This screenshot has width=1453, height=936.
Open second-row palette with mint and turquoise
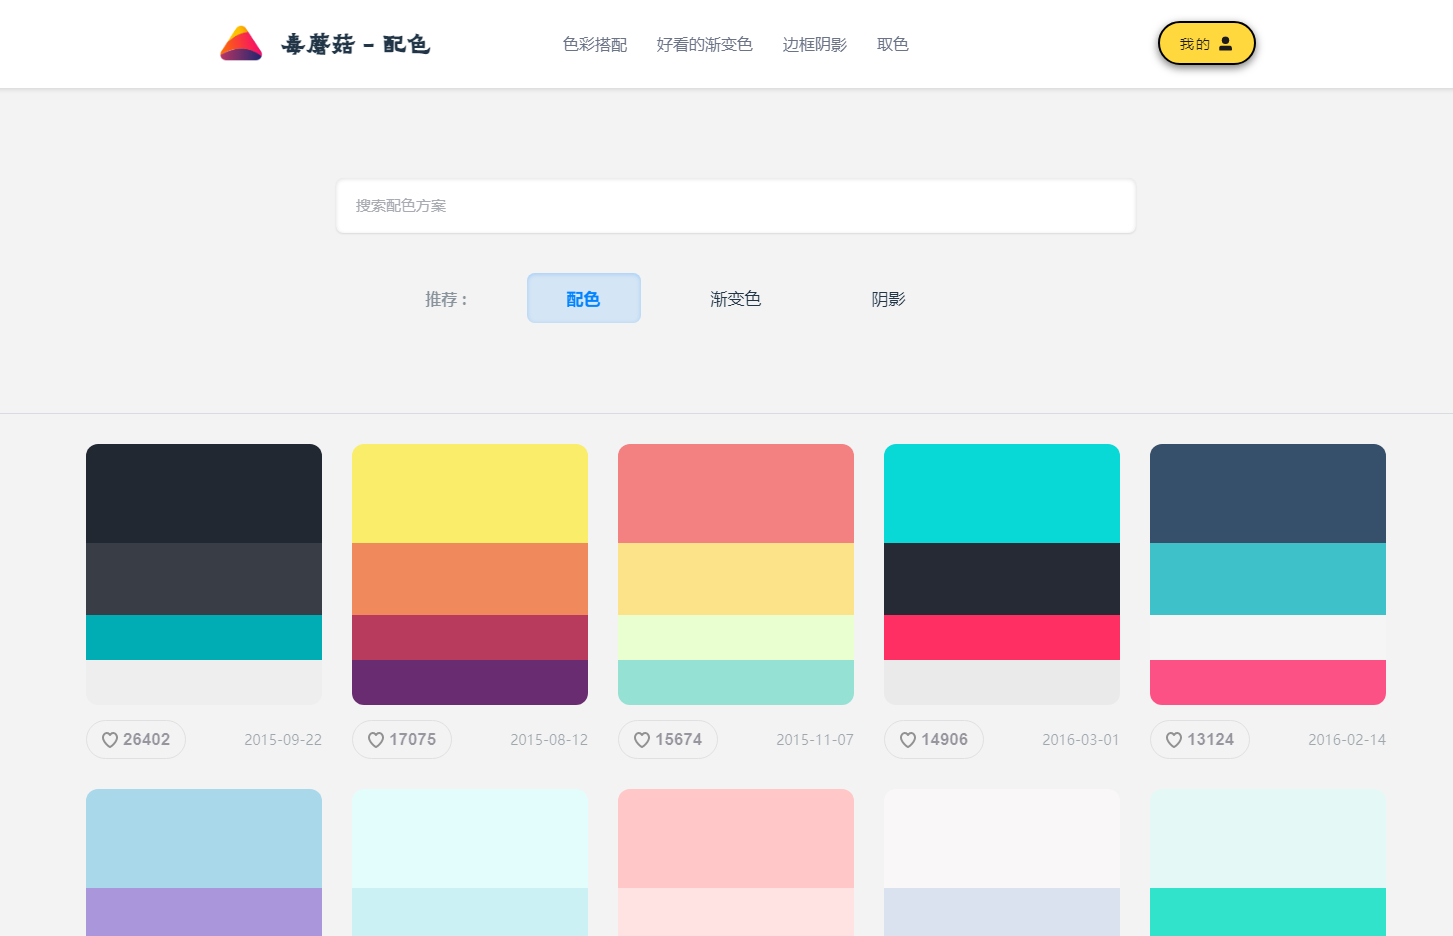point(1268,862)
